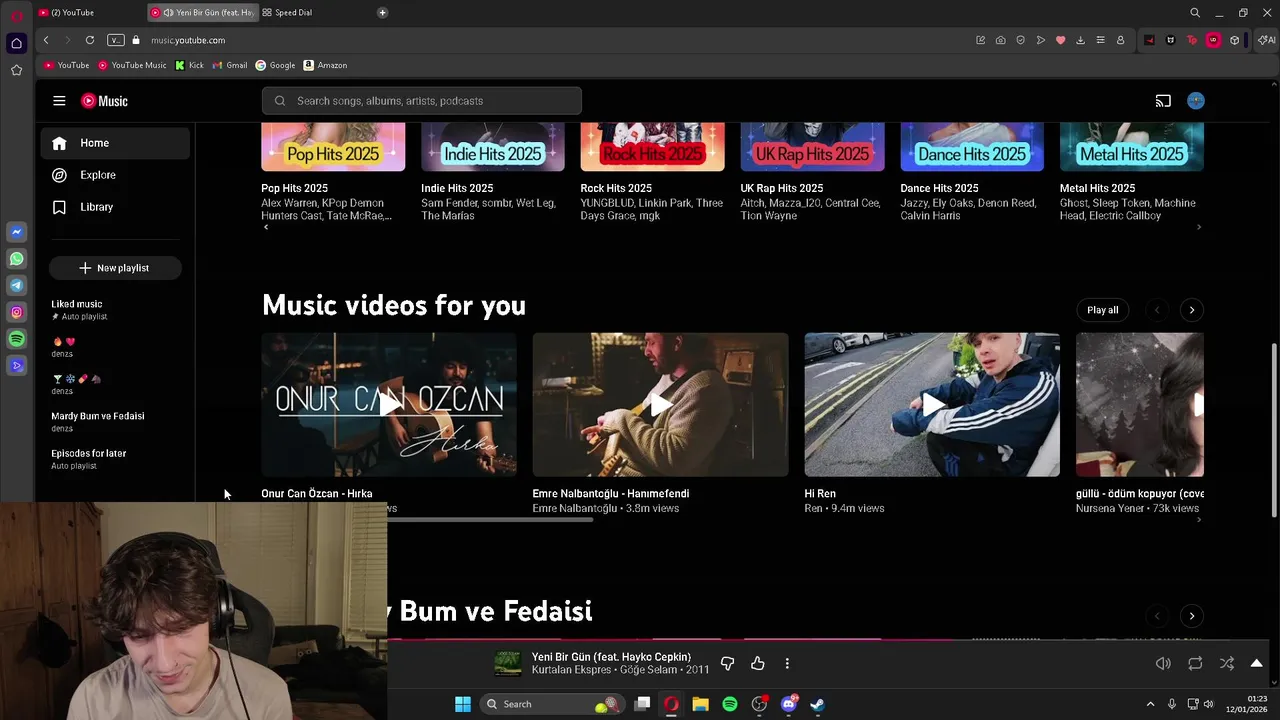Click the Play all button
1280x720 pixels.
[1103, 310]
